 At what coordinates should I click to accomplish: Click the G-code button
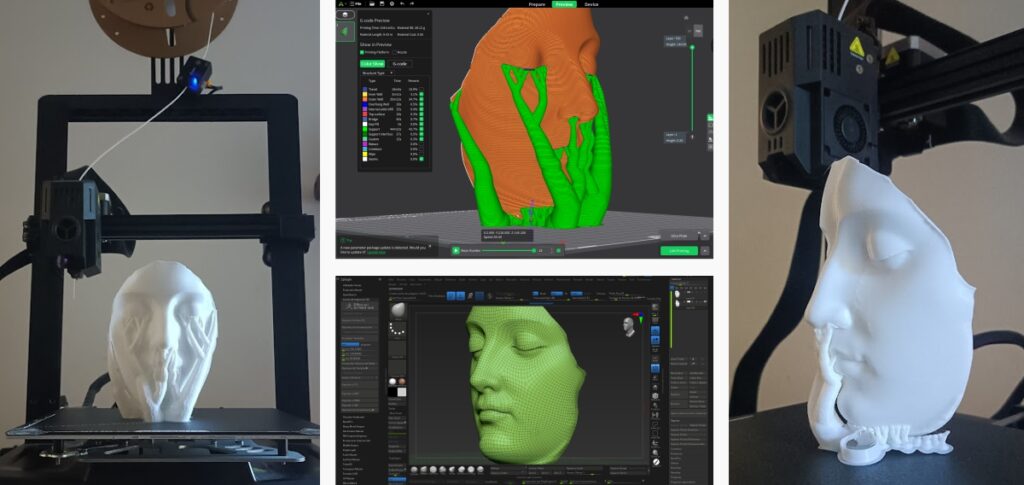point(400,62)
